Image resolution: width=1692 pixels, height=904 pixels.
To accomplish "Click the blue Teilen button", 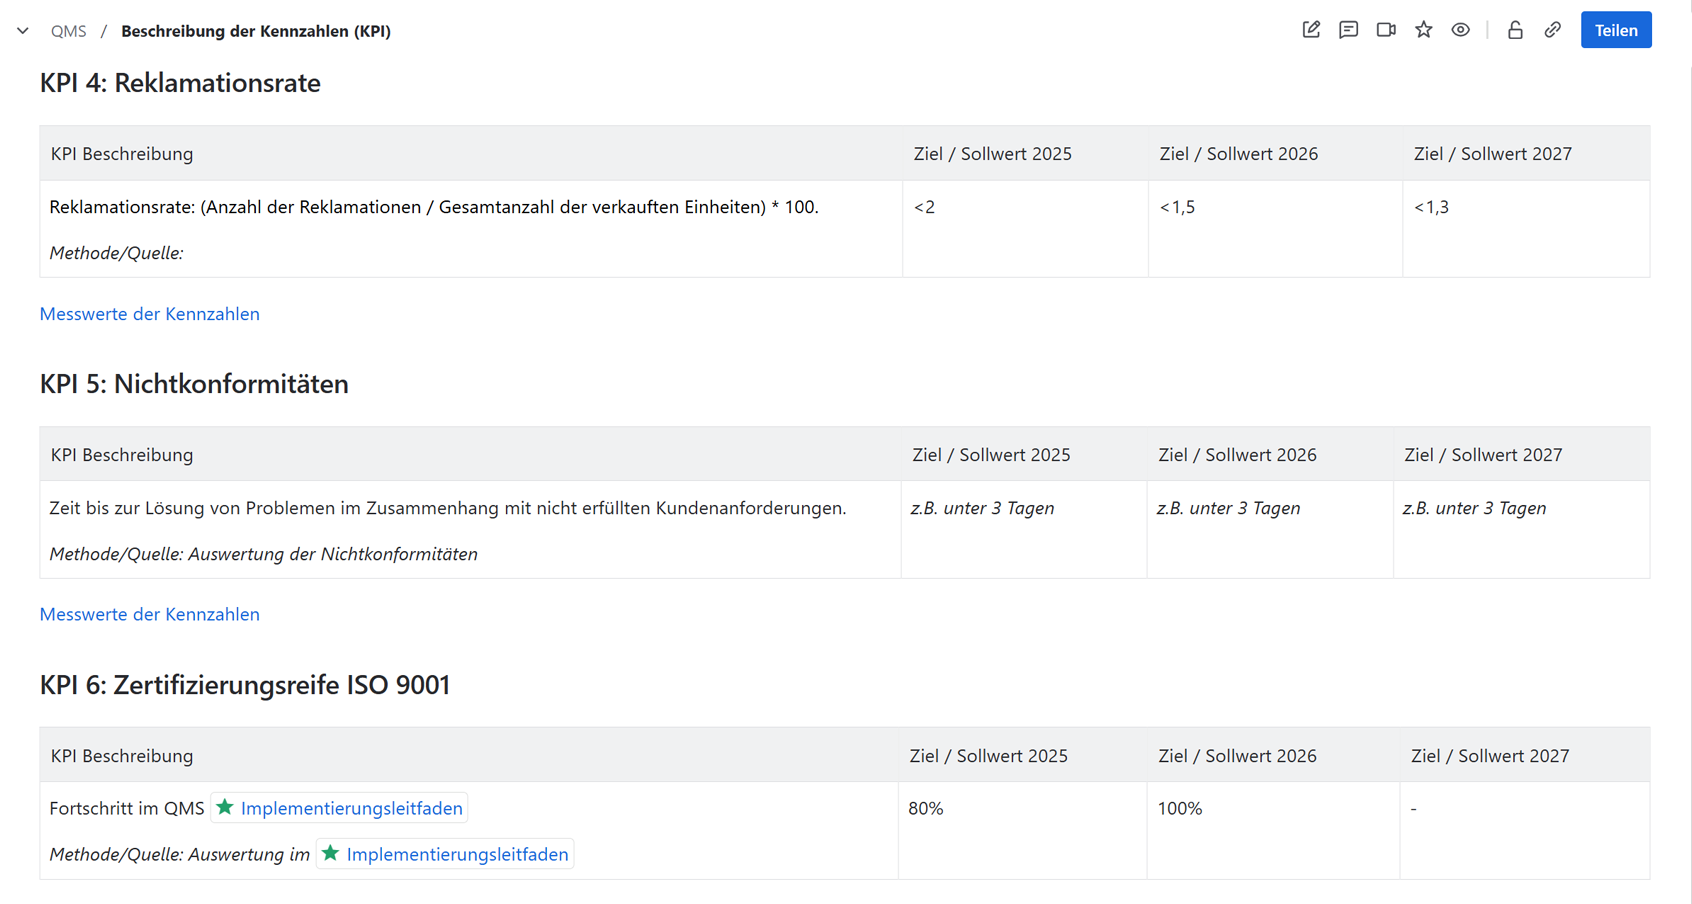I will [x=1615, y=30].
